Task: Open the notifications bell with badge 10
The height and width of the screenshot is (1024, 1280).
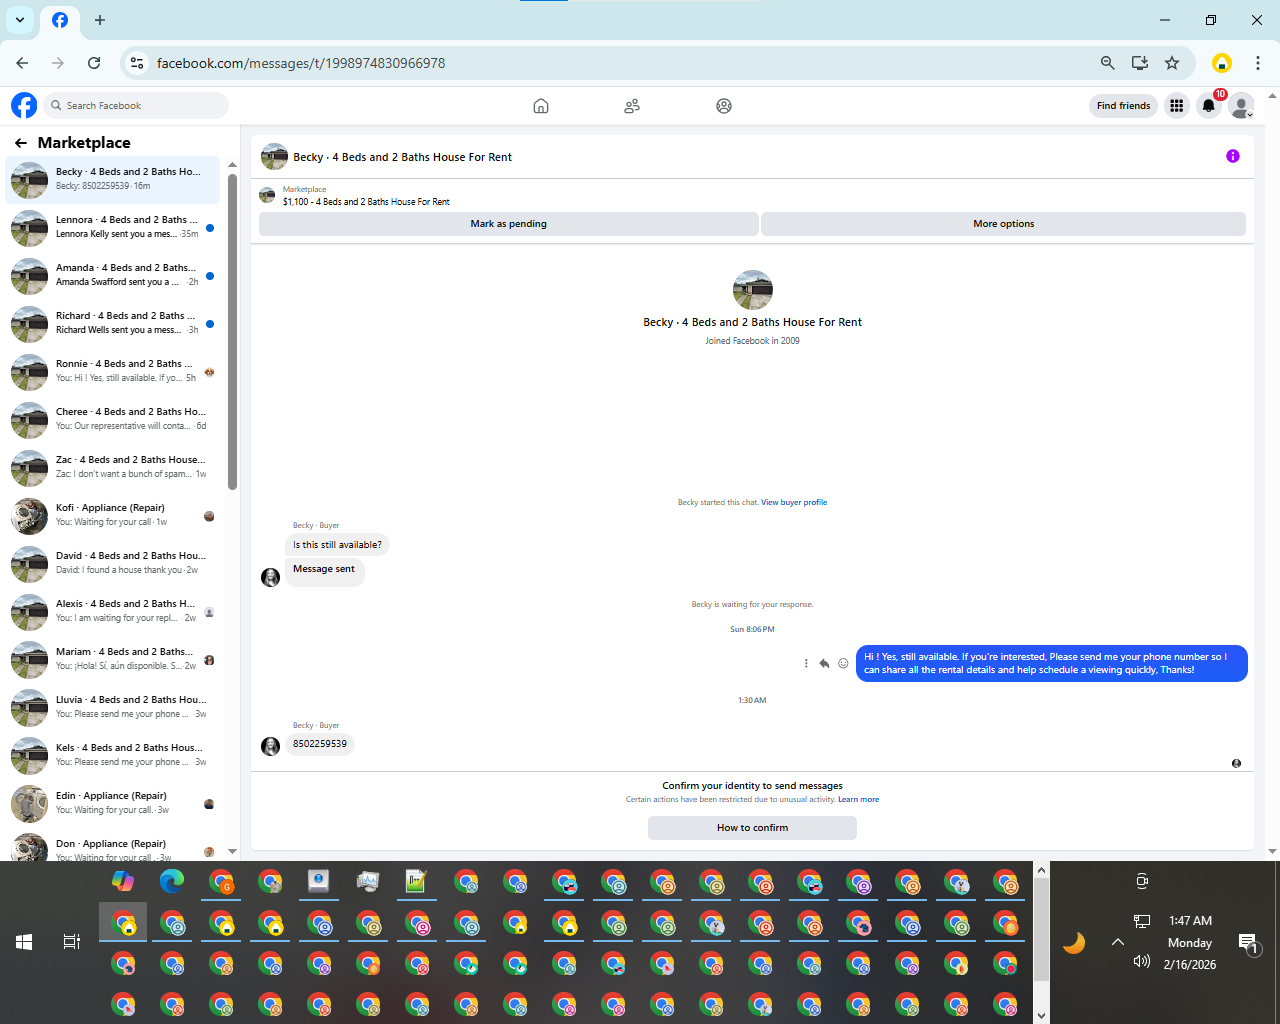Action: point(1209,106)
